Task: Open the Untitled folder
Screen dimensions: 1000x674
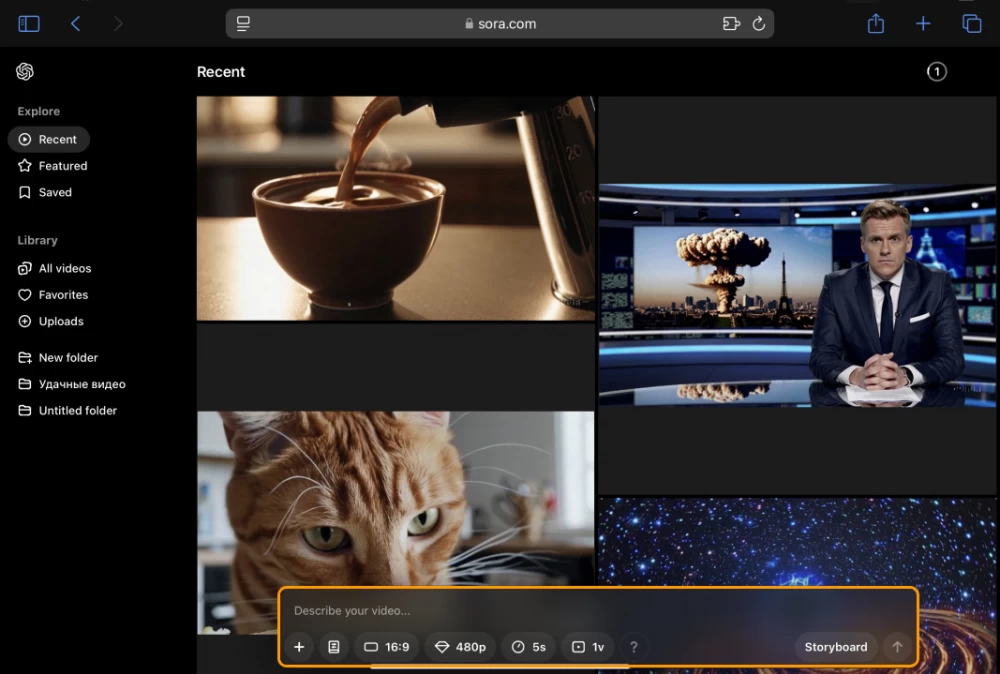Action: click(77, 410)
